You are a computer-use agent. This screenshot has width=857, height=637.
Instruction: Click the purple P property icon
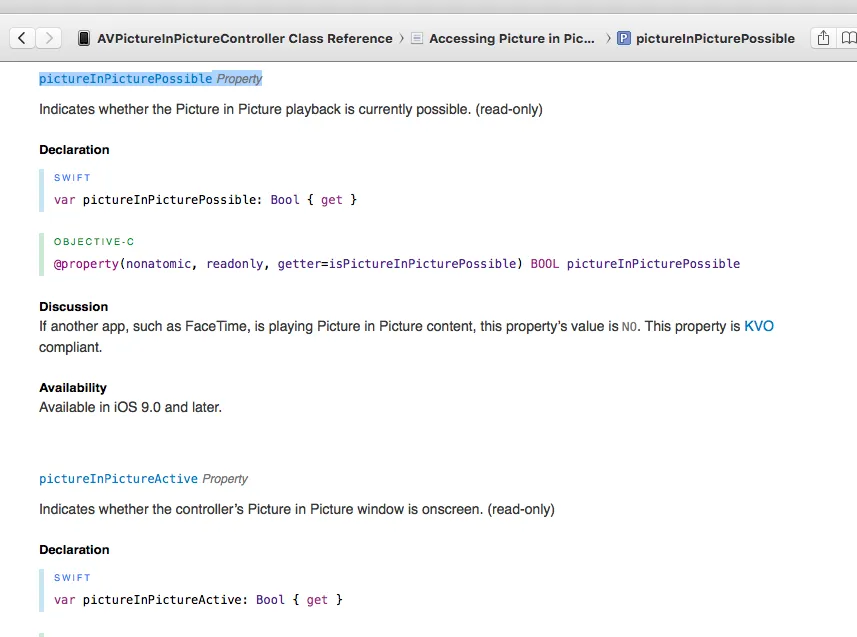(624, 39)
